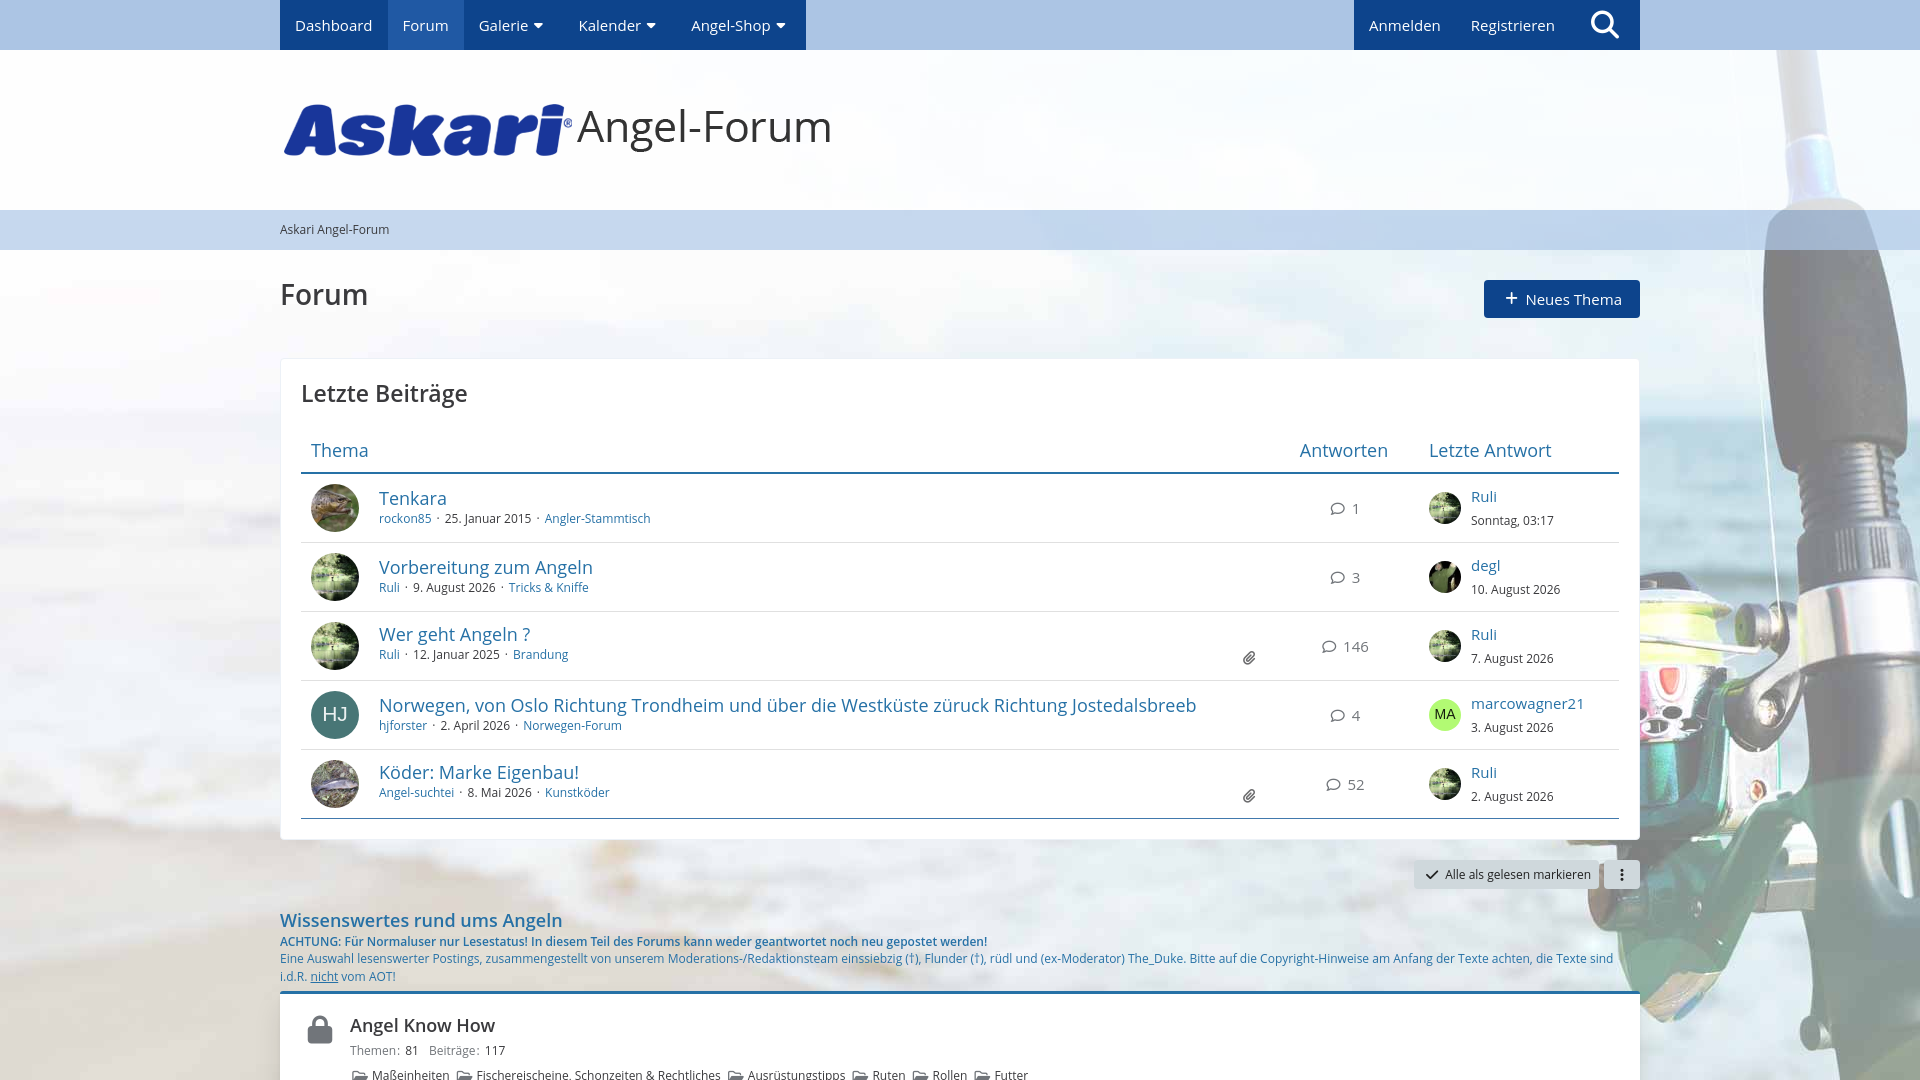
Task: Open the Tenkara thread
Action: click(x=413, y=498)
